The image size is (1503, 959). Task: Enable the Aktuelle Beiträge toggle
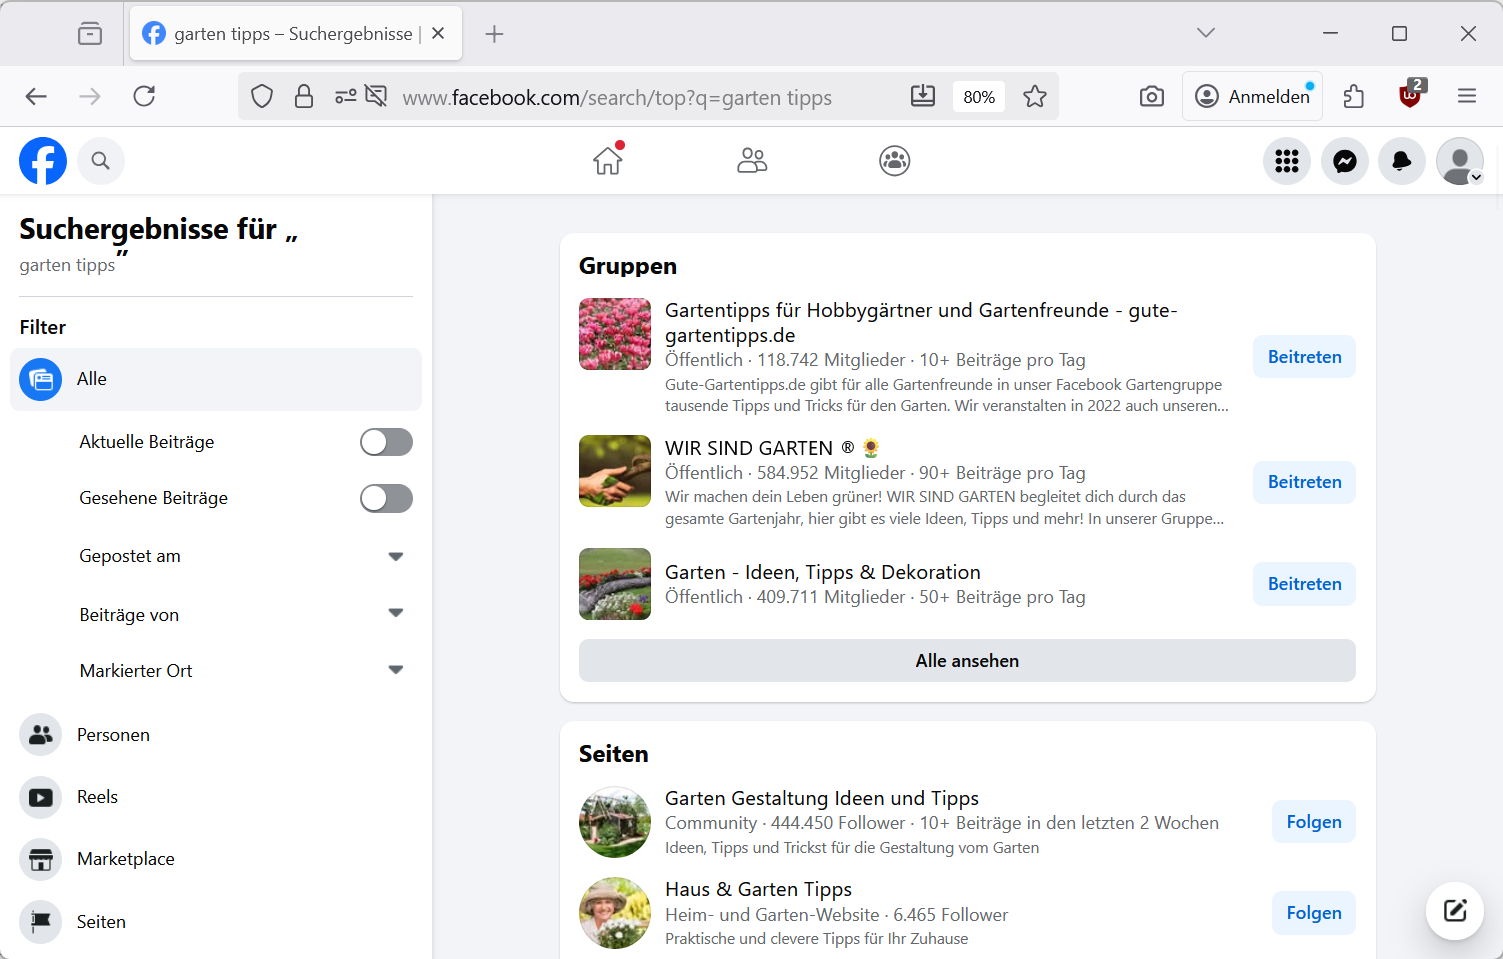click(x=386, y=442)
